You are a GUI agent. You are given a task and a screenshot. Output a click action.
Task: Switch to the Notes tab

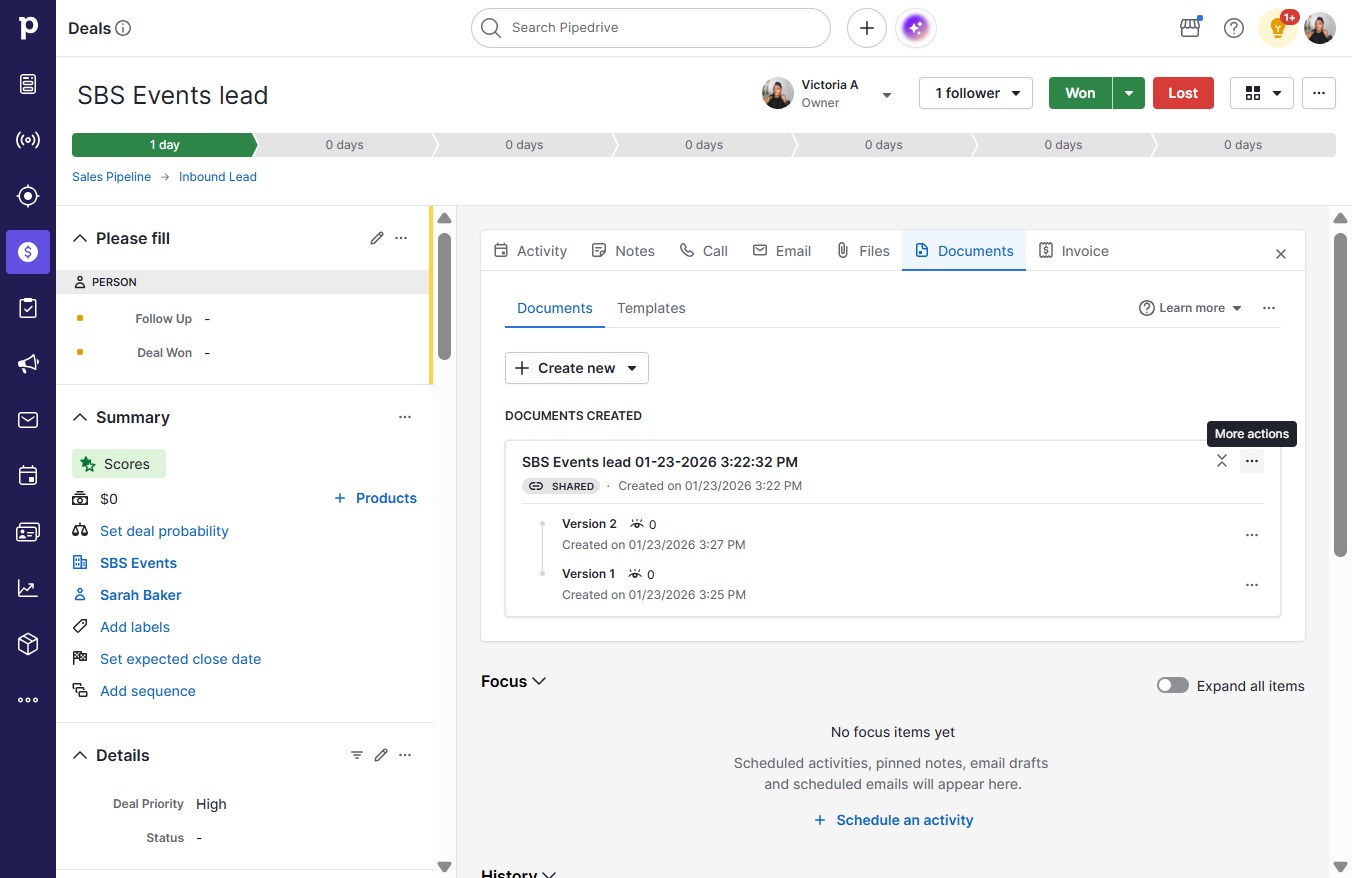[x=623, y=251]
